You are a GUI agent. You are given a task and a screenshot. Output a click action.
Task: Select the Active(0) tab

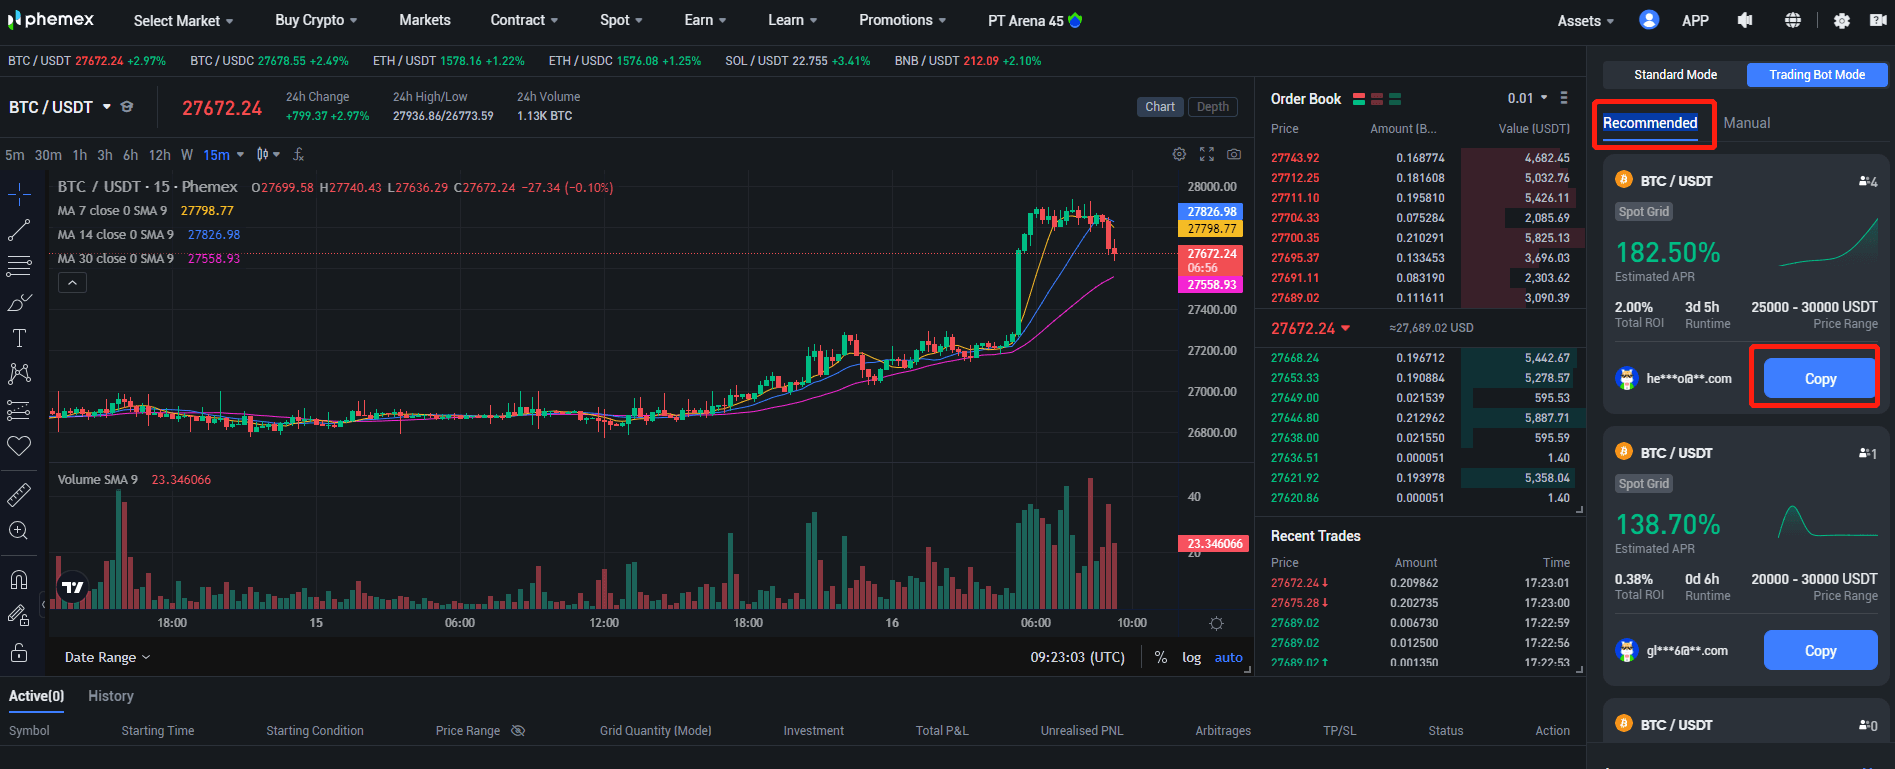point(36,696)
